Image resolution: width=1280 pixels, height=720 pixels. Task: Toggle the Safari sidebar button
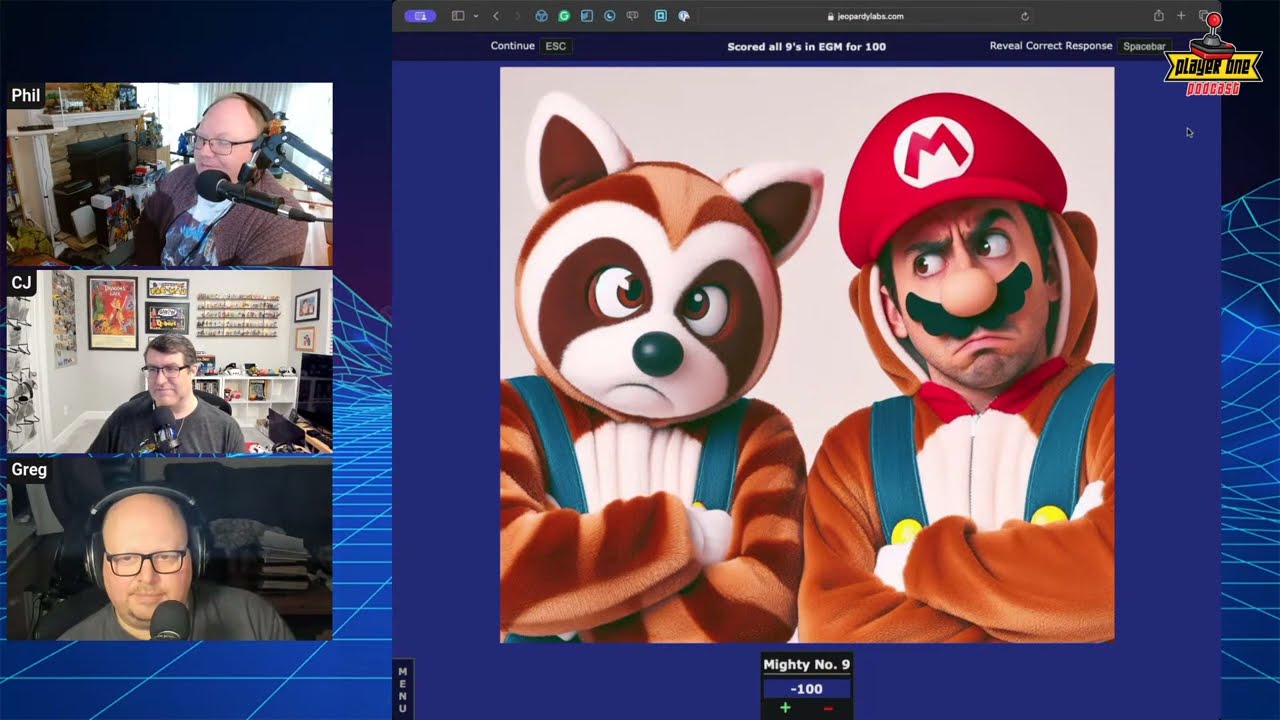coord(458,16)
